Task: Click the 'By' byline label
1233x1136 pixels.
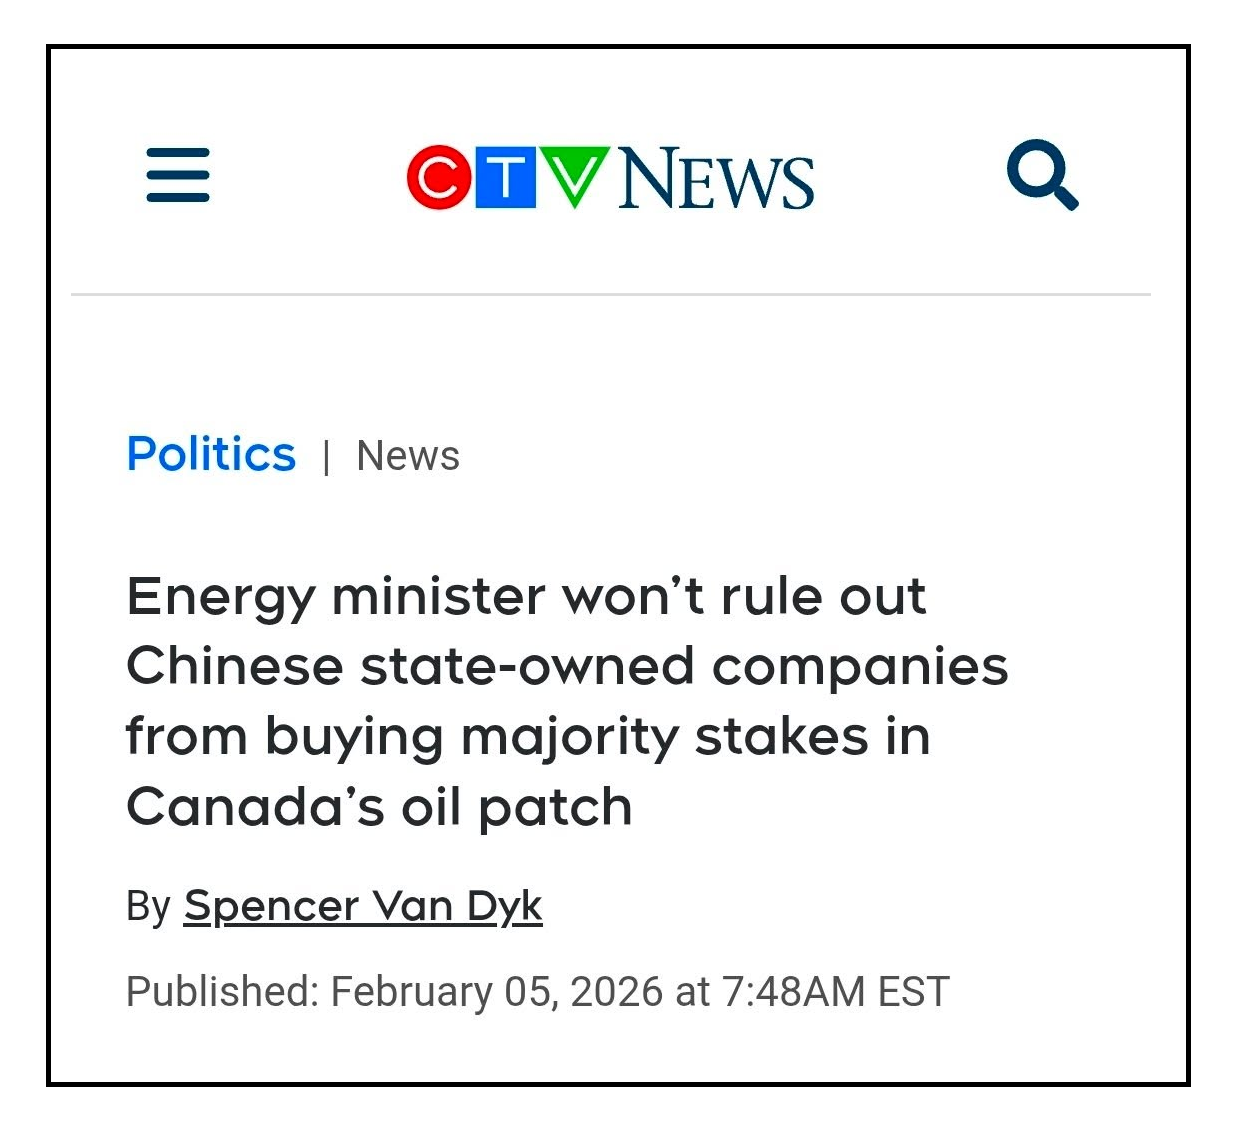Action: [x=148, y=906]
